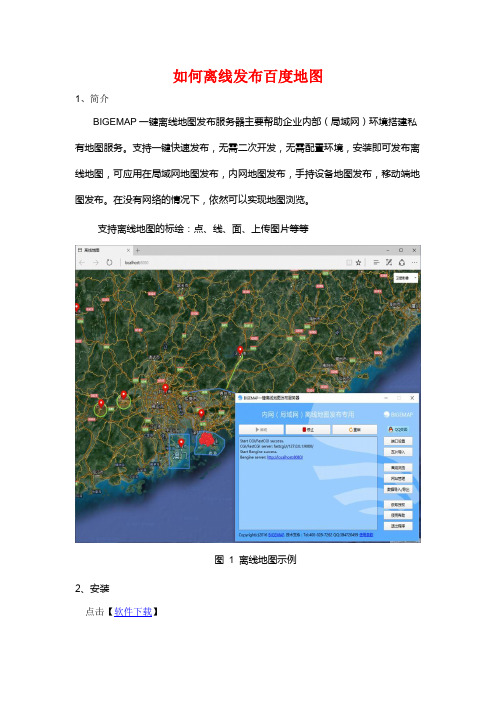Click the 端口设置 button in BIGEMAP

coord(398,441)
